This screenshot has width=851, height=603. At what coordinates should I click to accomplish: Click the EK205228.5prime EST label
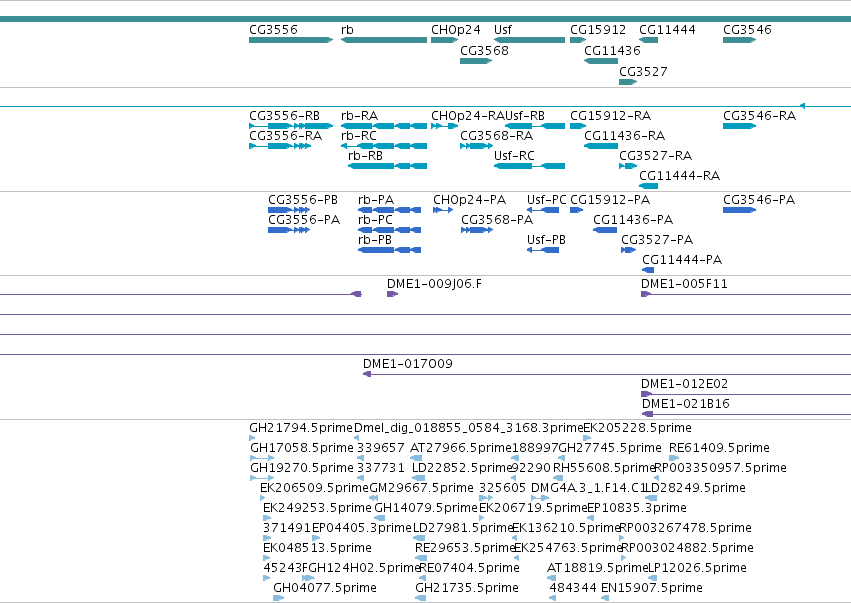pos(637,428)
